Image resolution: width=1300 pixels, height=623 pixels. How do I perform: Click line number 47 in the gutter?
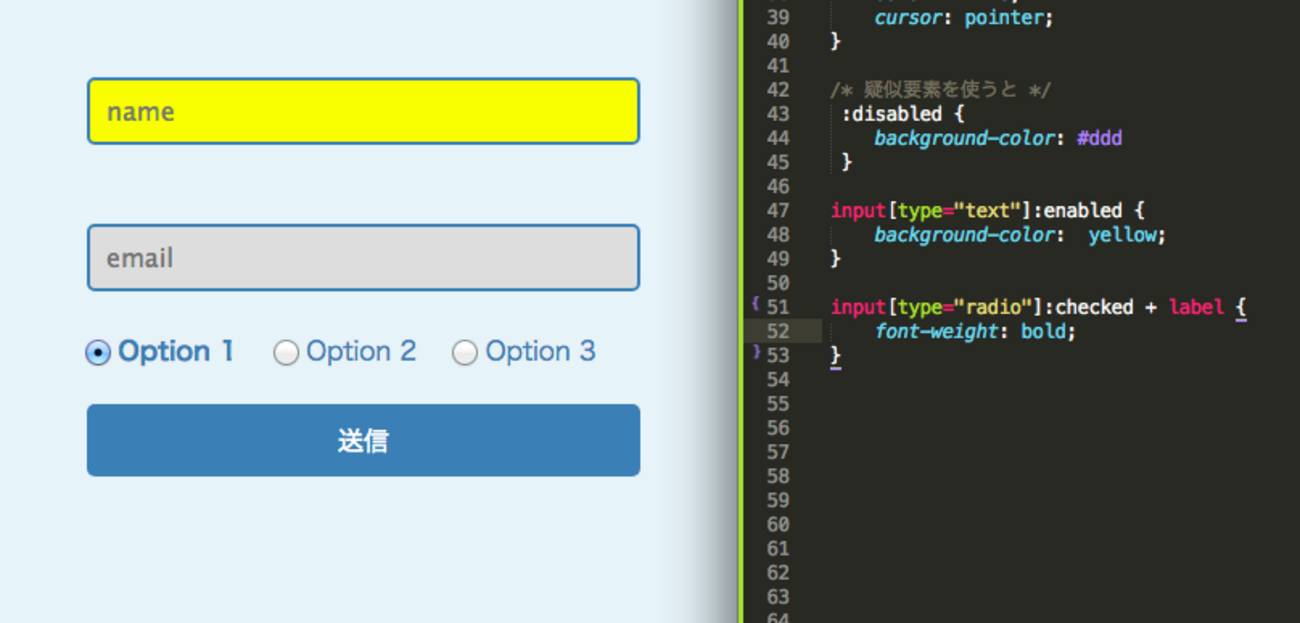coord(778,211)
